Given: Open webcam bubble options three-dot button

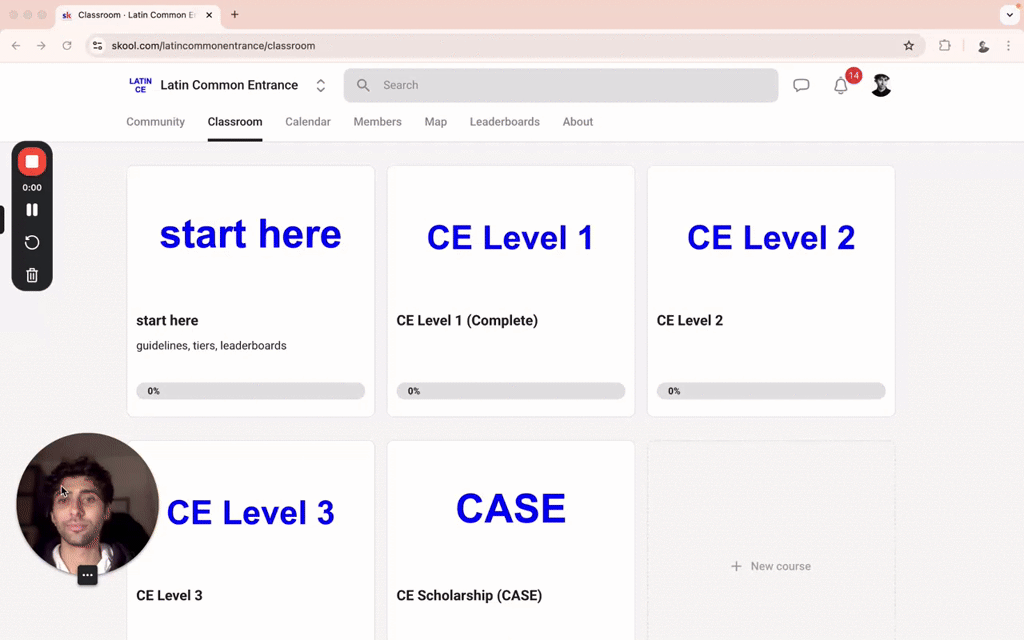Looking at the screenshot, I should click(x=88, y=575).
